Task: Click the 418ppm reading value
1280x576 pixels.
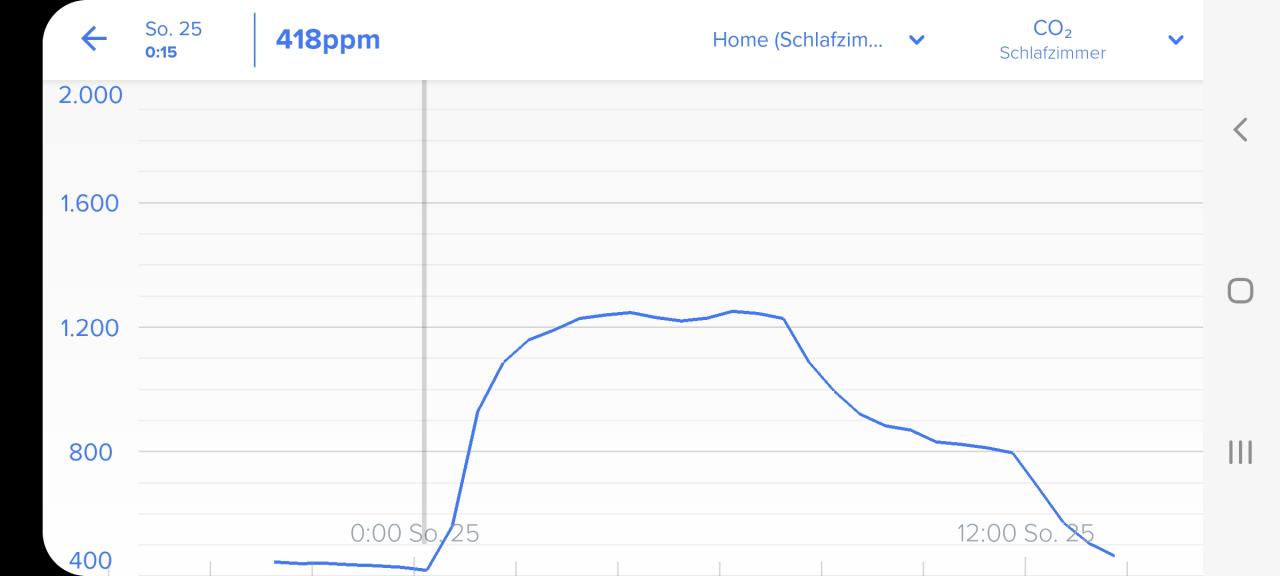Action: coord(328,40)
